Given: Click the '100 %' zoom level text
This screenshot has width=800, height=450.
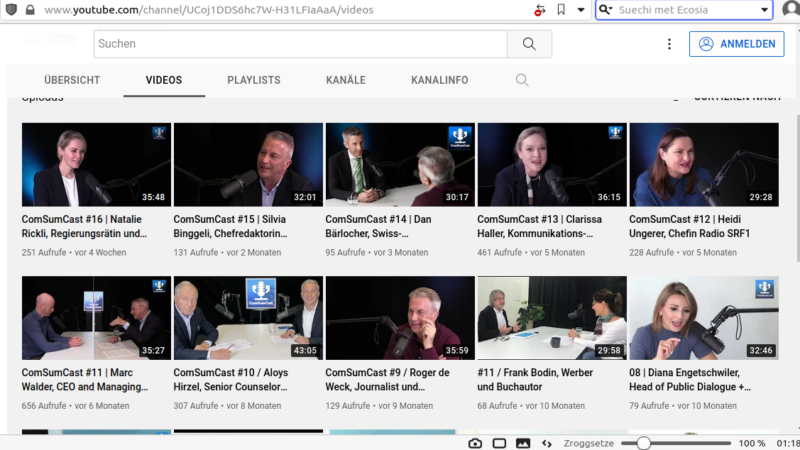Looking at the screenshot, I should tap(752, 443).
